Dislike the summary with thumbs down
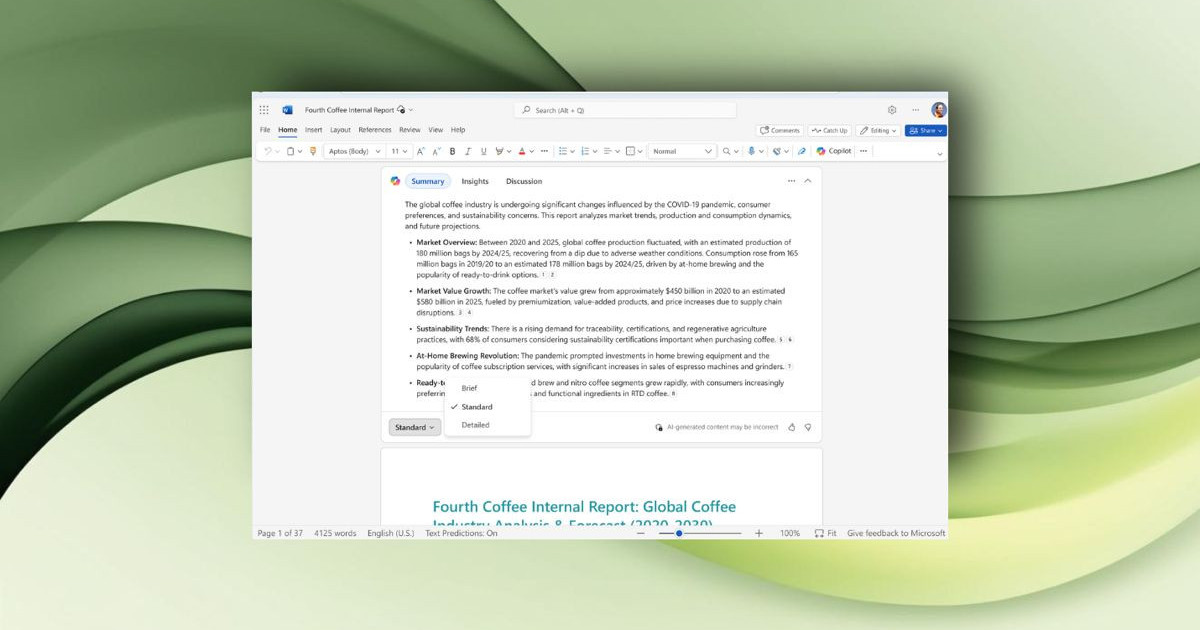The width and height of the screenshot is (1200, 630). (808, 427)
